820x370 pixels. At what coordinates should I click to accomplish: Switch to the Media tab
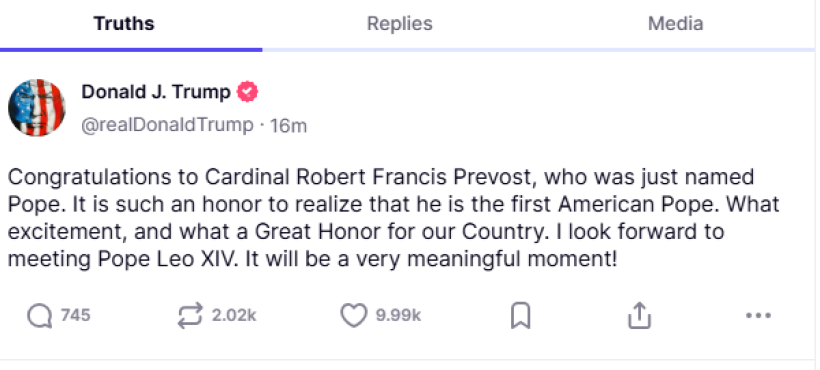click(x=675, y=24)
